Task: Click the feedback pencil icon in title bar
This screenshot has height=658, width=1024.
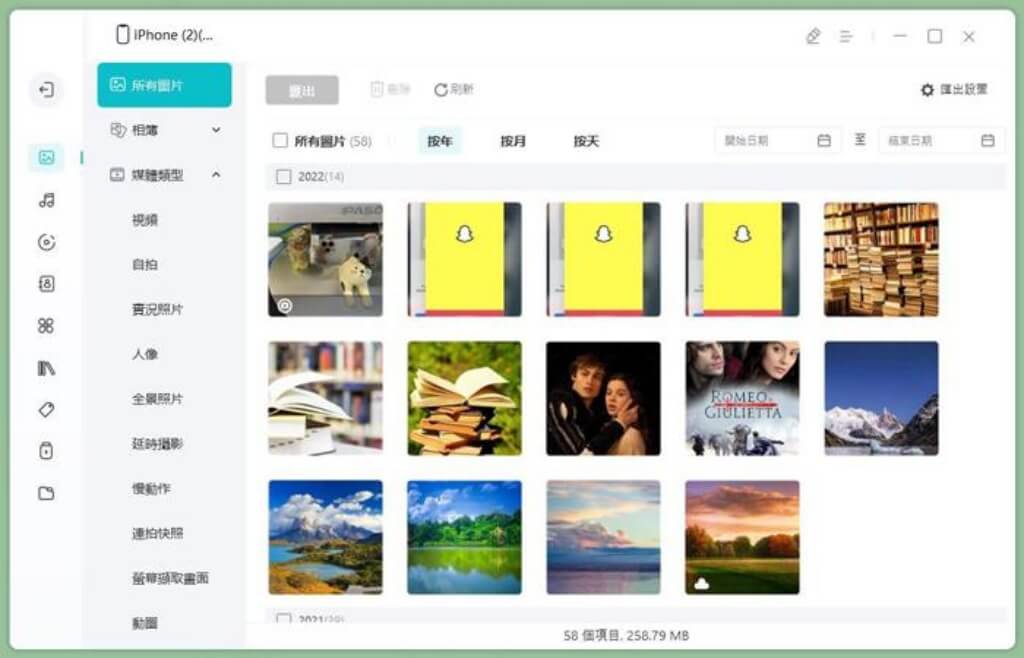Action: (x=813, y=36)
